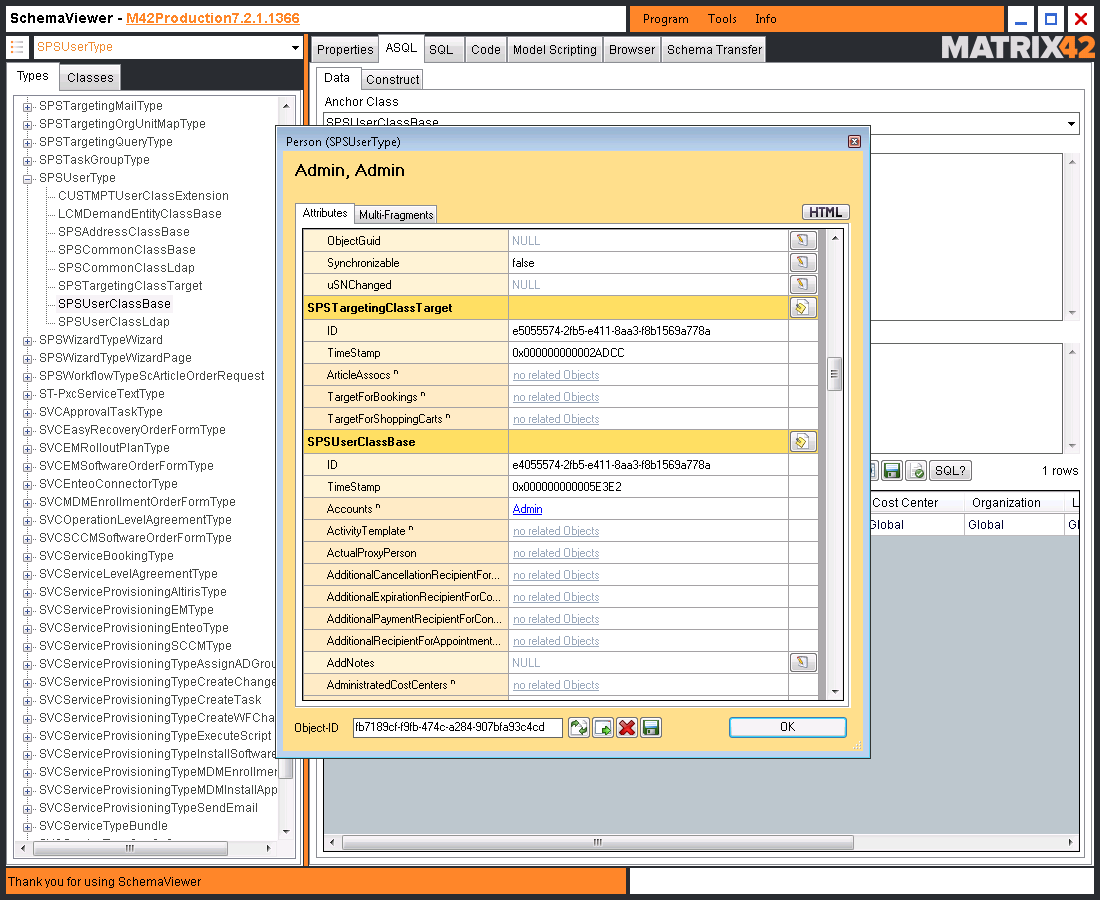Switch to the Code tab
The width and height of the screenshot is (1100, 900).
tap(485, 50)
